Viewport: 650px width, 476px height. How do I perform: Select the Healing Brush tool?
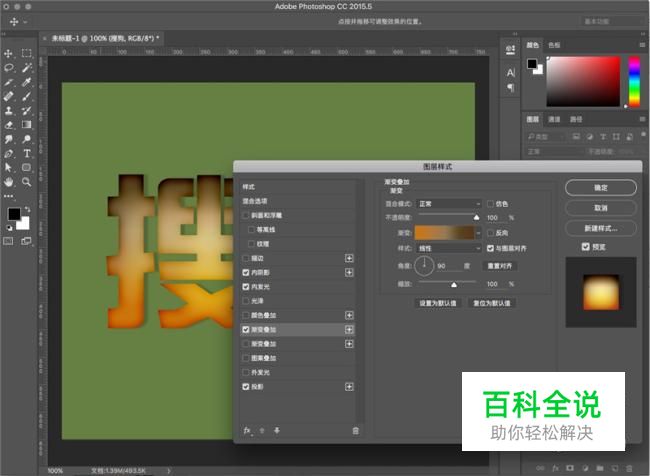(8, 97)
